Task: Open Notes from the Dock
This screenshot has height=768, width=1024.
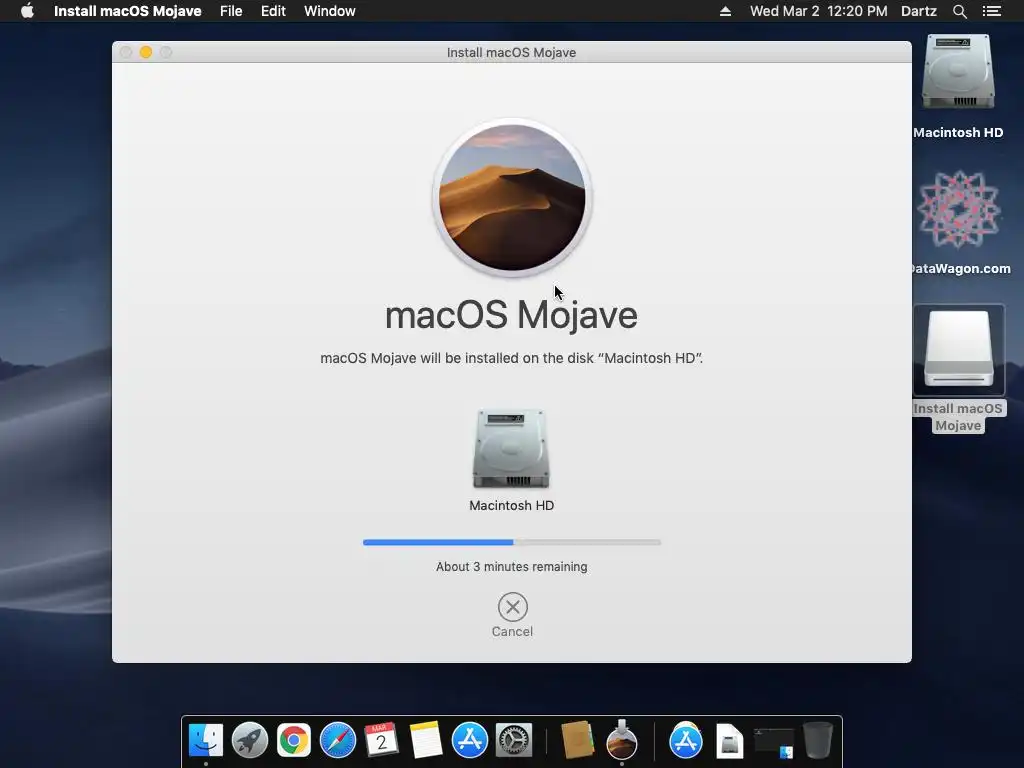Action: pos(425,741)
